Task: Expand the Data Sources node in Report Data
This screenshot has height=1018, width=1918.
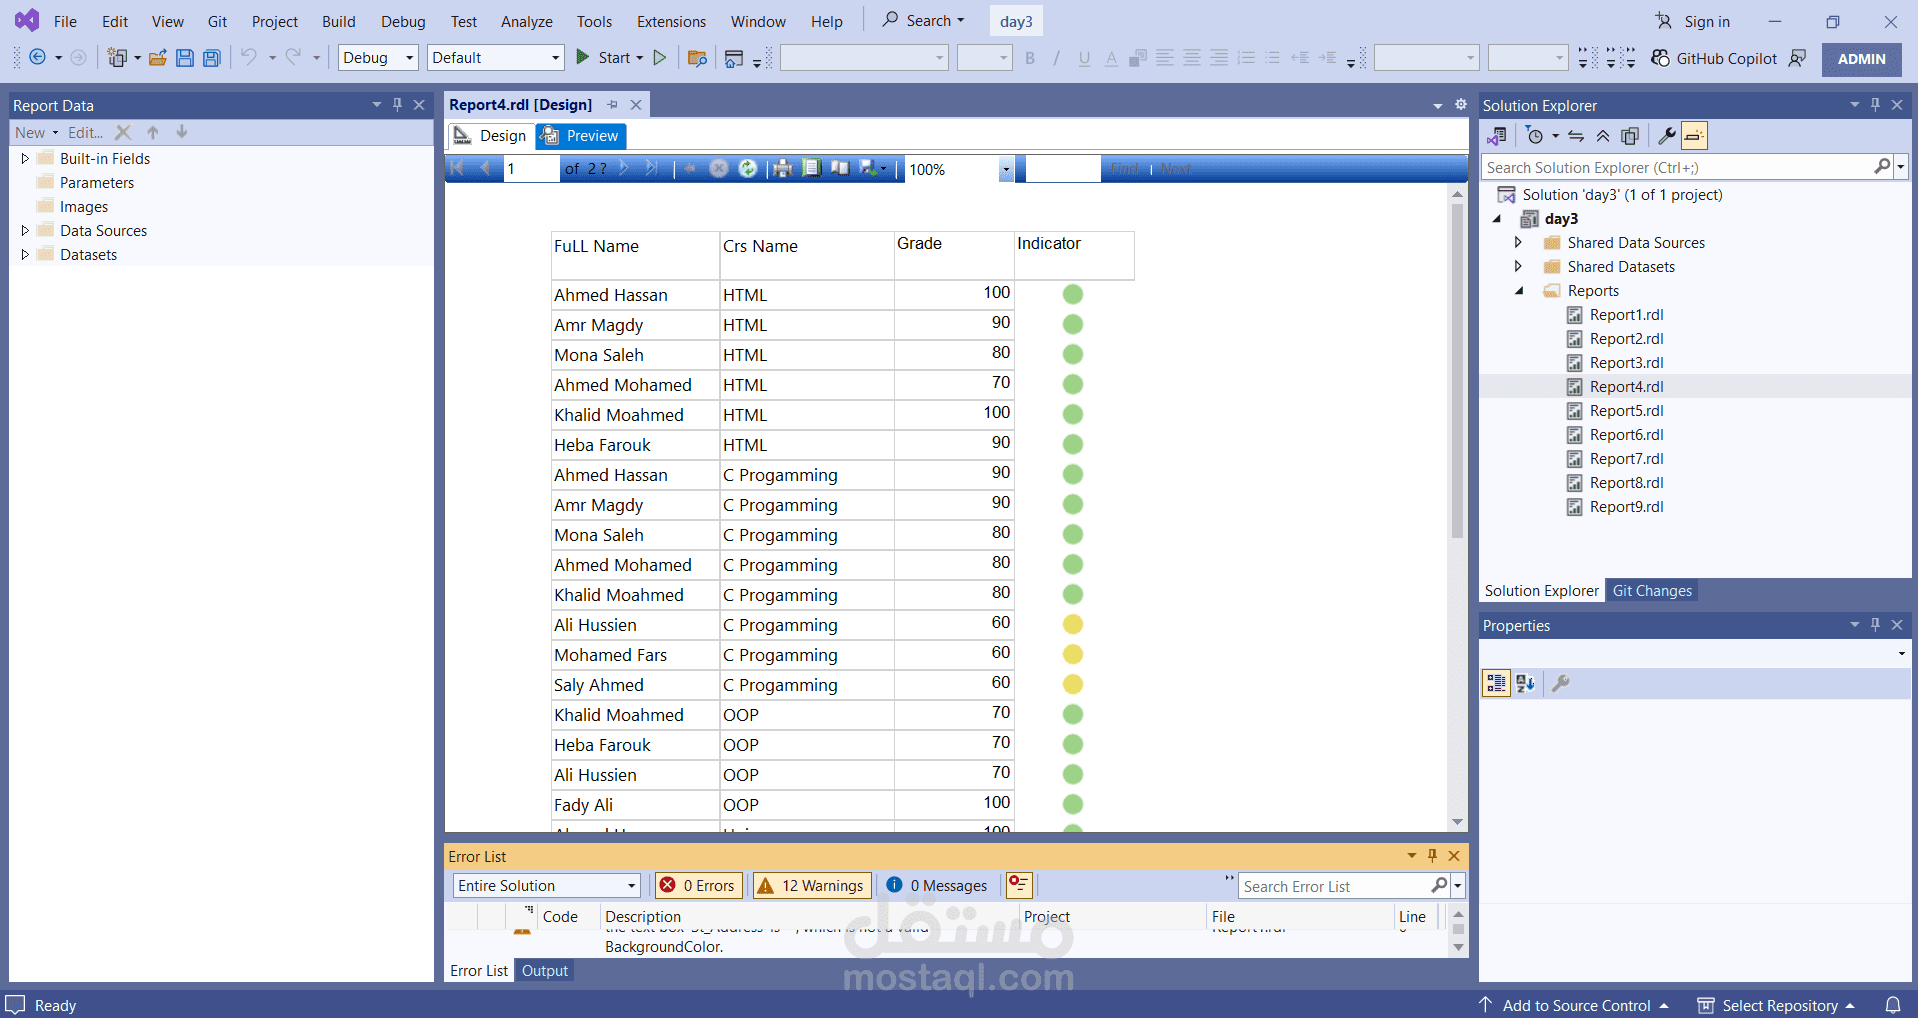Action: (25, 230)
